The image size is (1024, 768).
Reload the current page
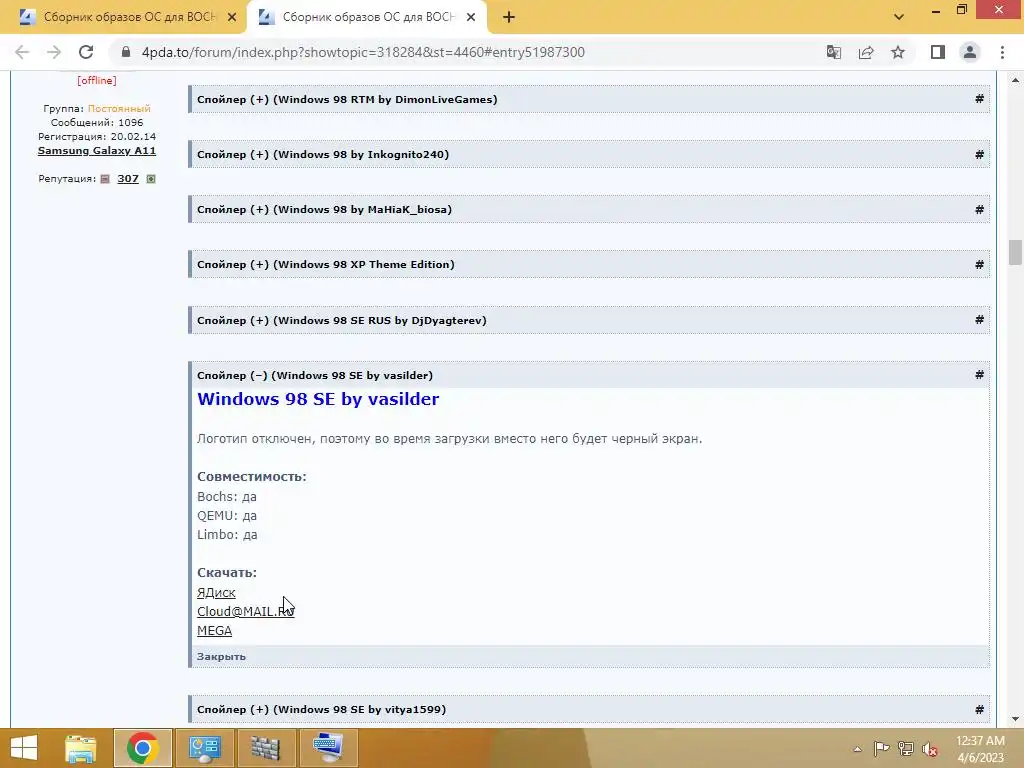[x=86, y=52]
